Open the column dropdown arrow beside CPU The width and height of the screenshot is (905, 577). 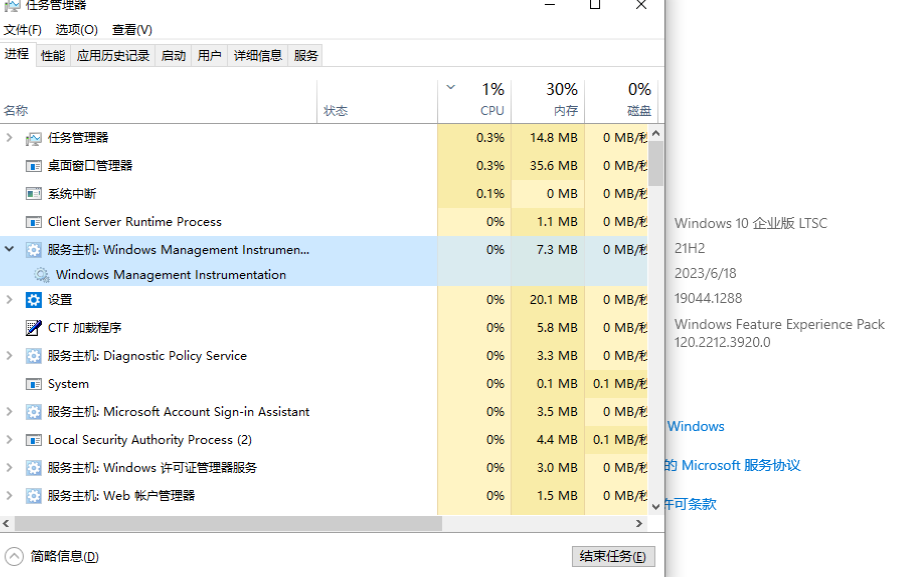coord(450,88)
